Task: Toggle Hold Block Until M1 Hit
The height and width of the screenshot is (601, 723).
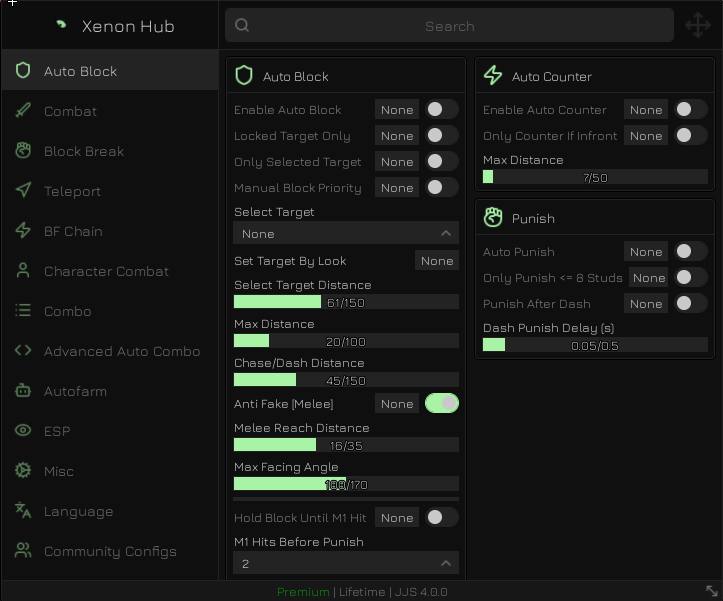Action: click(x=442, y=518)
